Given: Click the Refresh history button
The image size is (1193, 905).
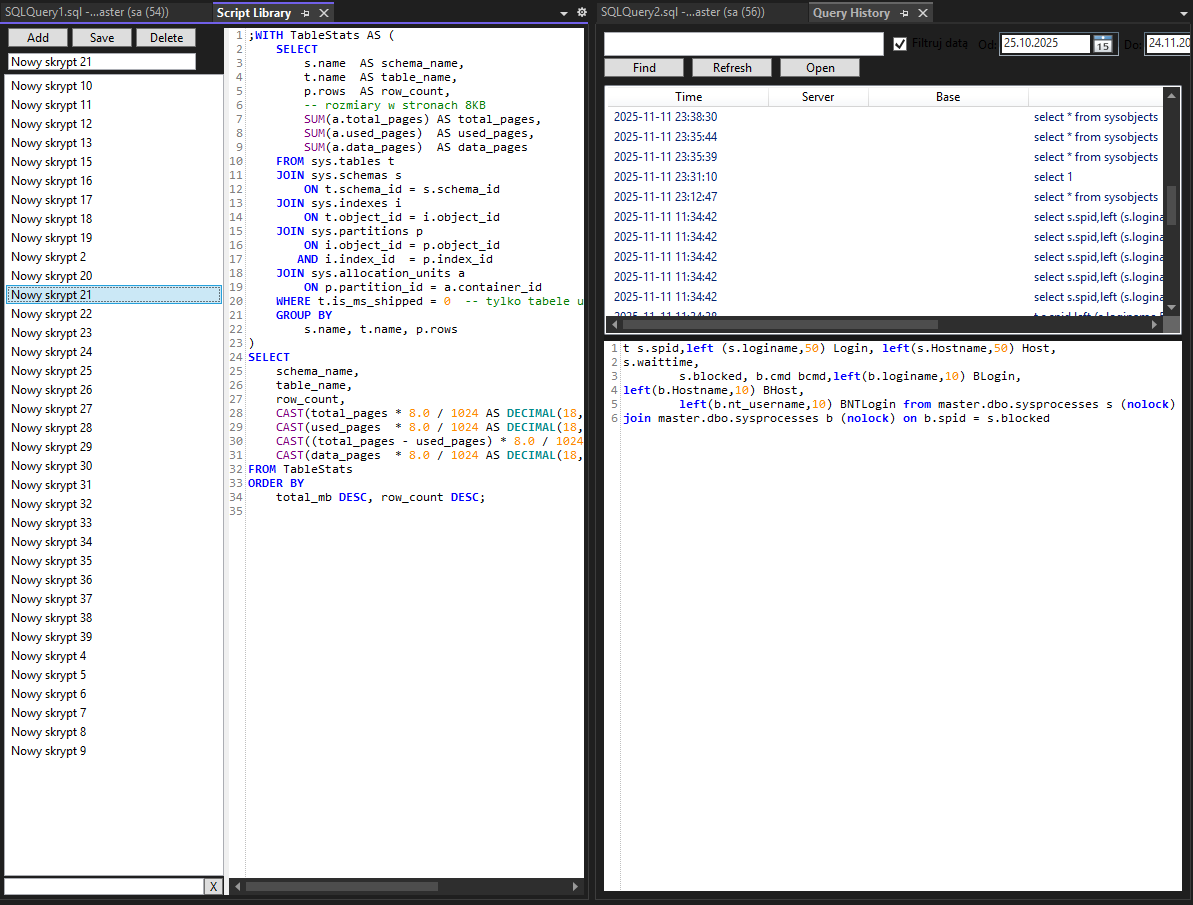Looking at the screenshot, I should (732, 67).
